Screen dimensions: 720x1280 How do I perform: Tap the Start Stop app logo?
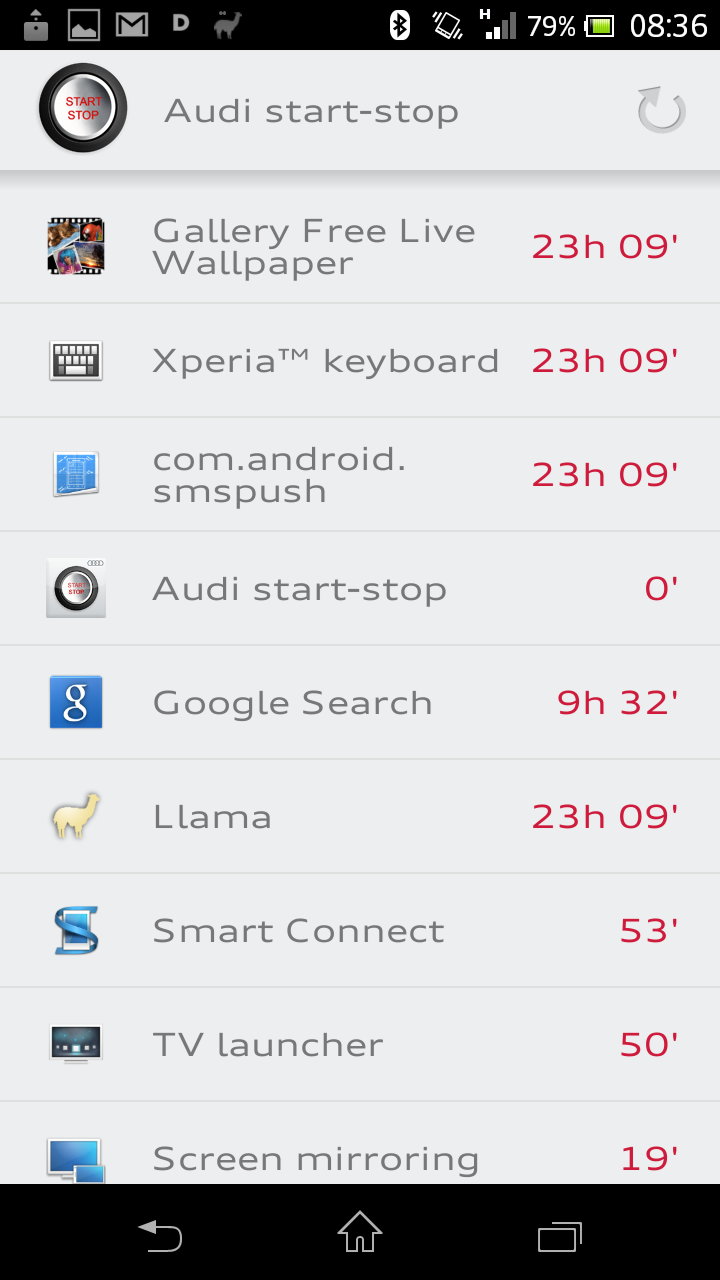83,109
